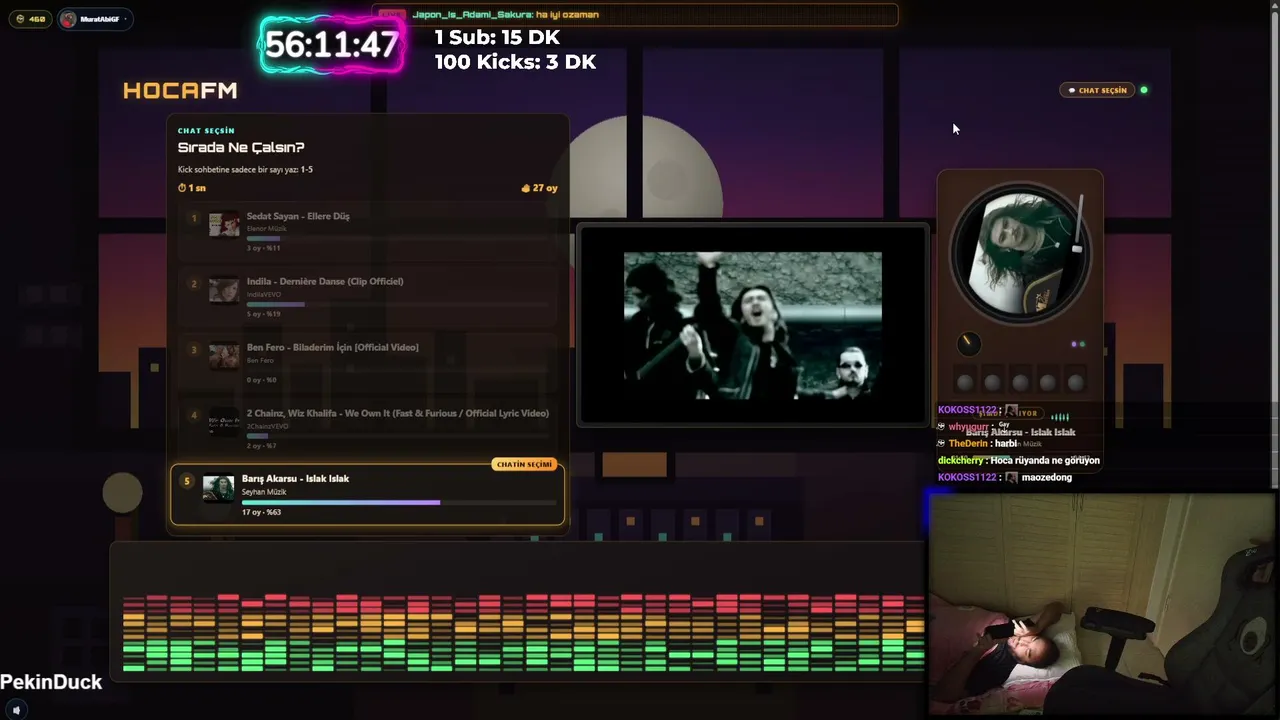
Task: Click the number 3 badge in poll
Action: (194, 349)
